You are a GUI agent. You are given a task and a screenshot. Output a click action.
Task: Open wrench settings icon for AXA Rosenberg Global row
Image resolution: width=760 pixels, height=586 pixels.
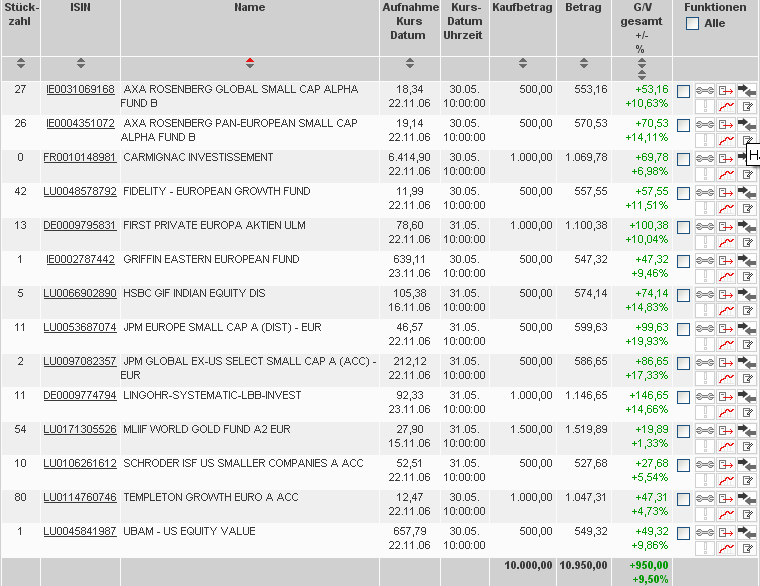(x=705, y=91)
